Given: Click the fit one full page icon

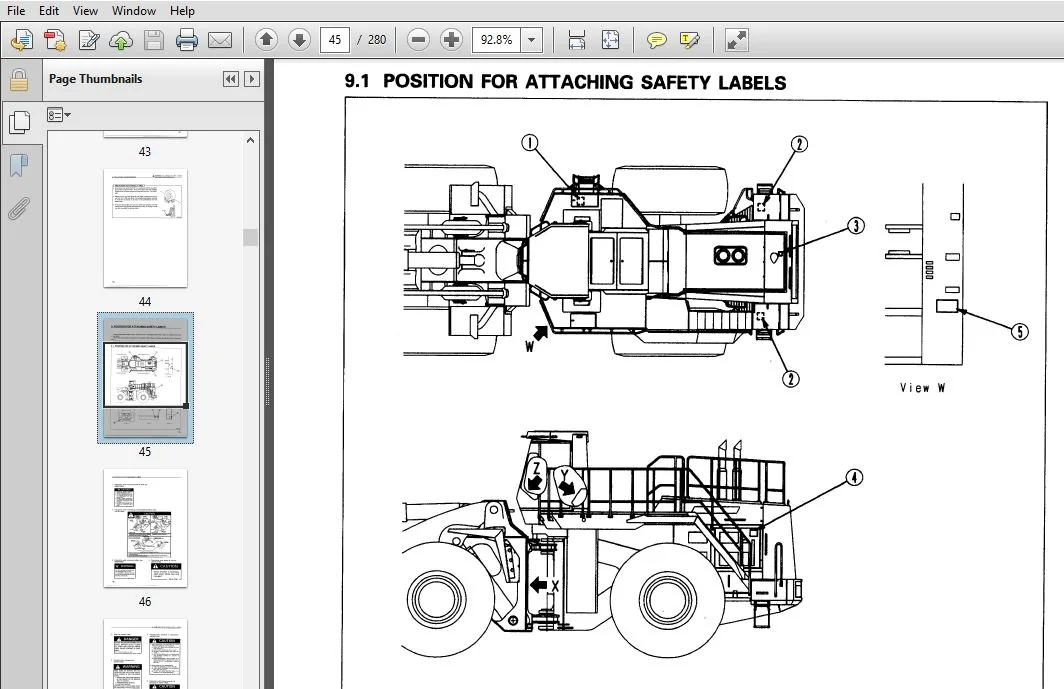Looking at the screenshot, I should point(610,40).
